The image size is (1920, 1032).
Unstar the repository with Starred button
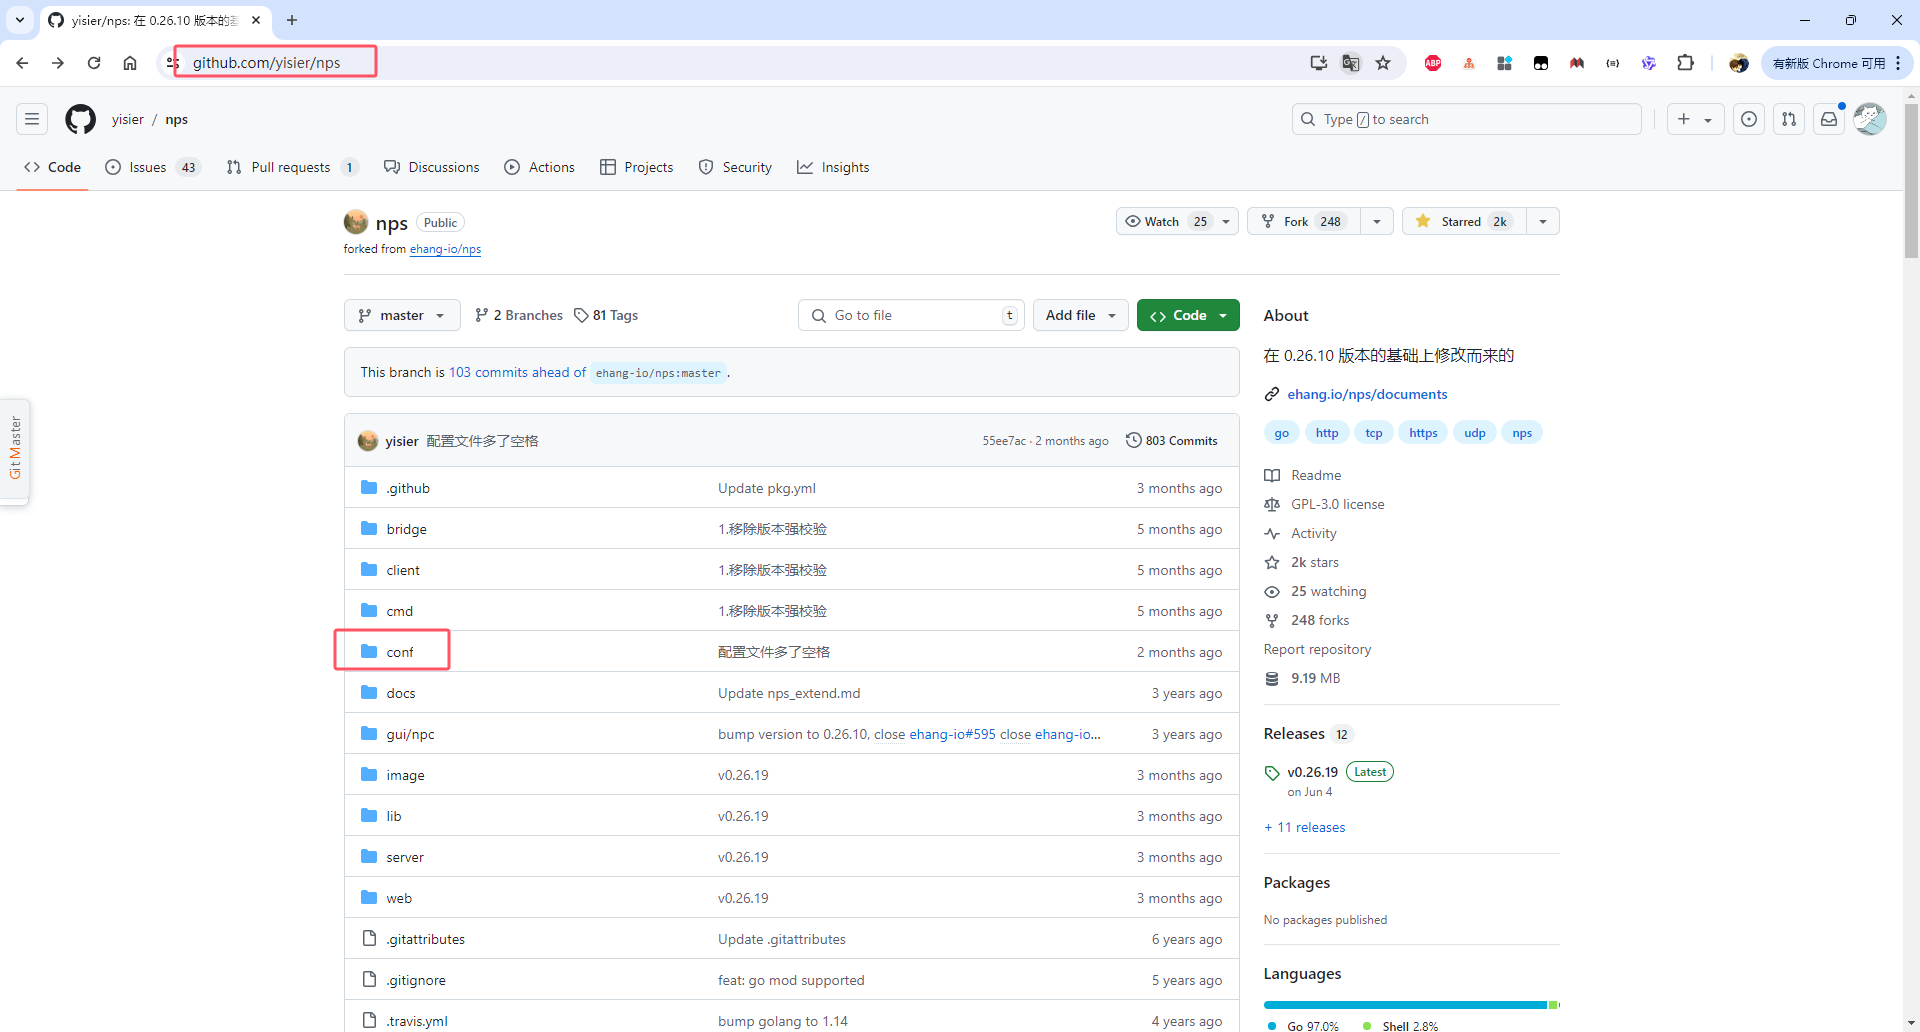tap(1463, 221)
